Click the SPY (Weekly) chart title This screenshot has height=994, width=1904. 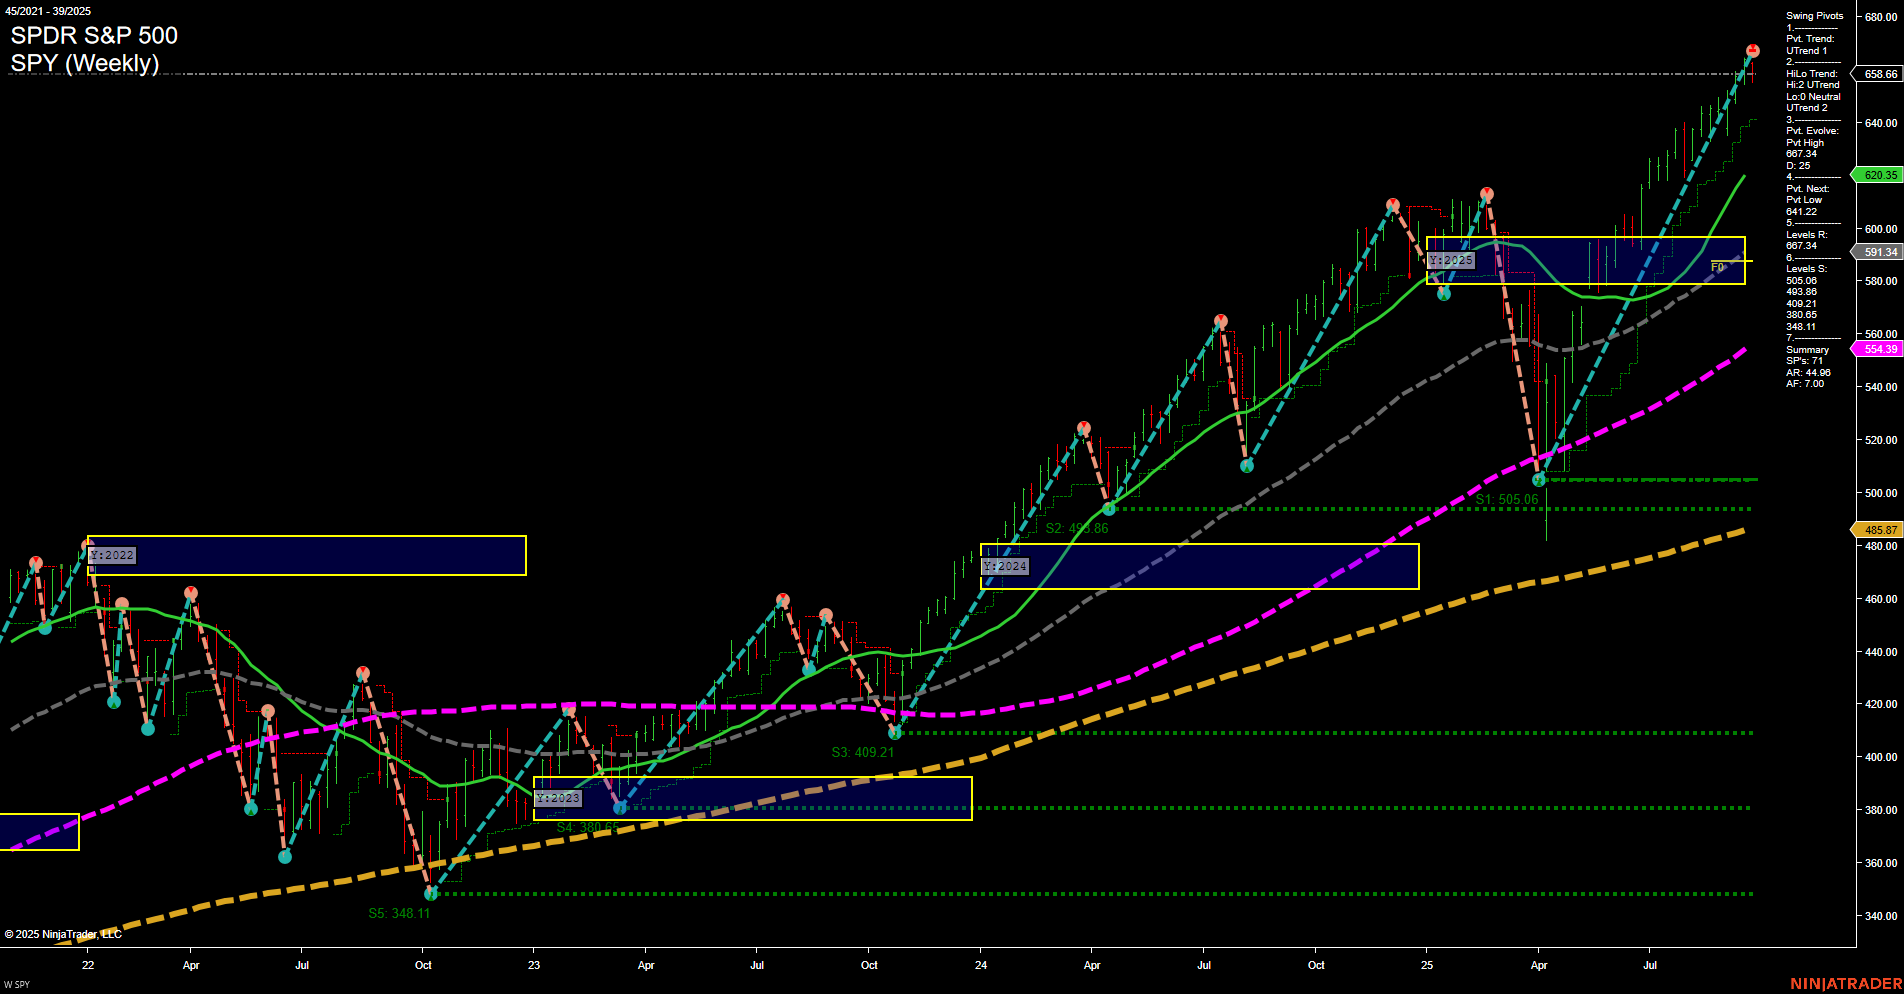click(85, 64)
